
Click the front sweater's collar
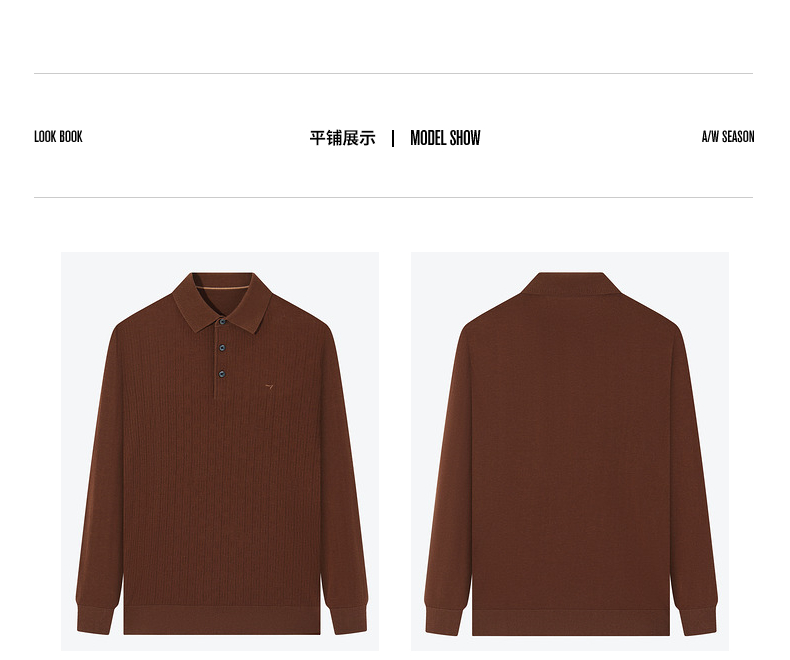pos(222,302)
